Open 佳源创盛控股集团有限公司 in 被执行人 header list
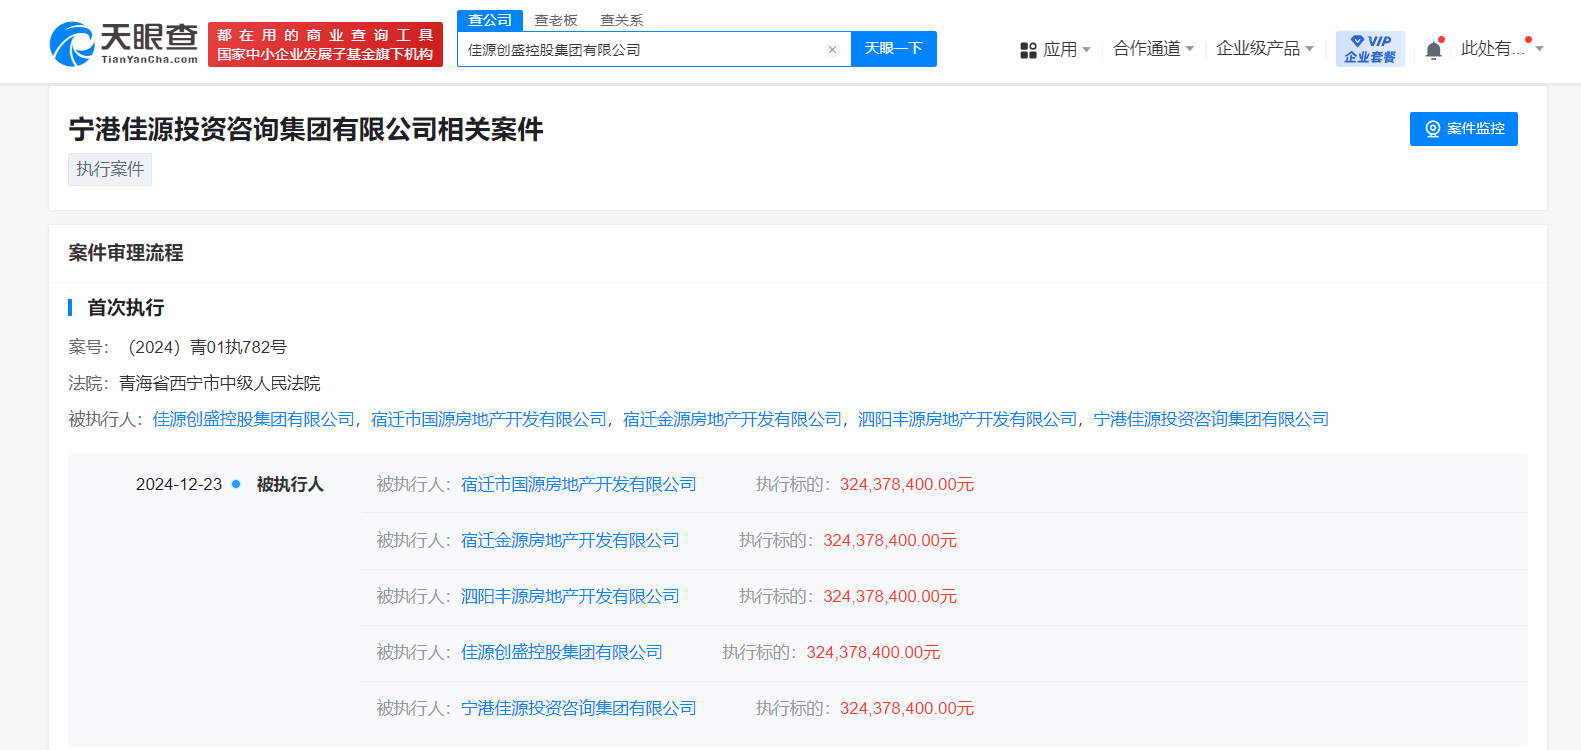Viewport: 1581px width, 750px height. coord(254,419)
